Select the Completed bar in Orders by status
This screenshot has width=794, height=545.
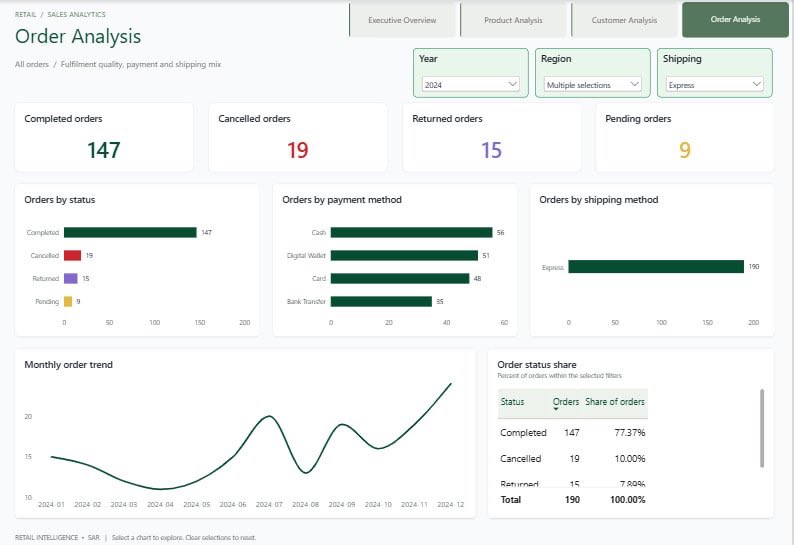(130, 232)
